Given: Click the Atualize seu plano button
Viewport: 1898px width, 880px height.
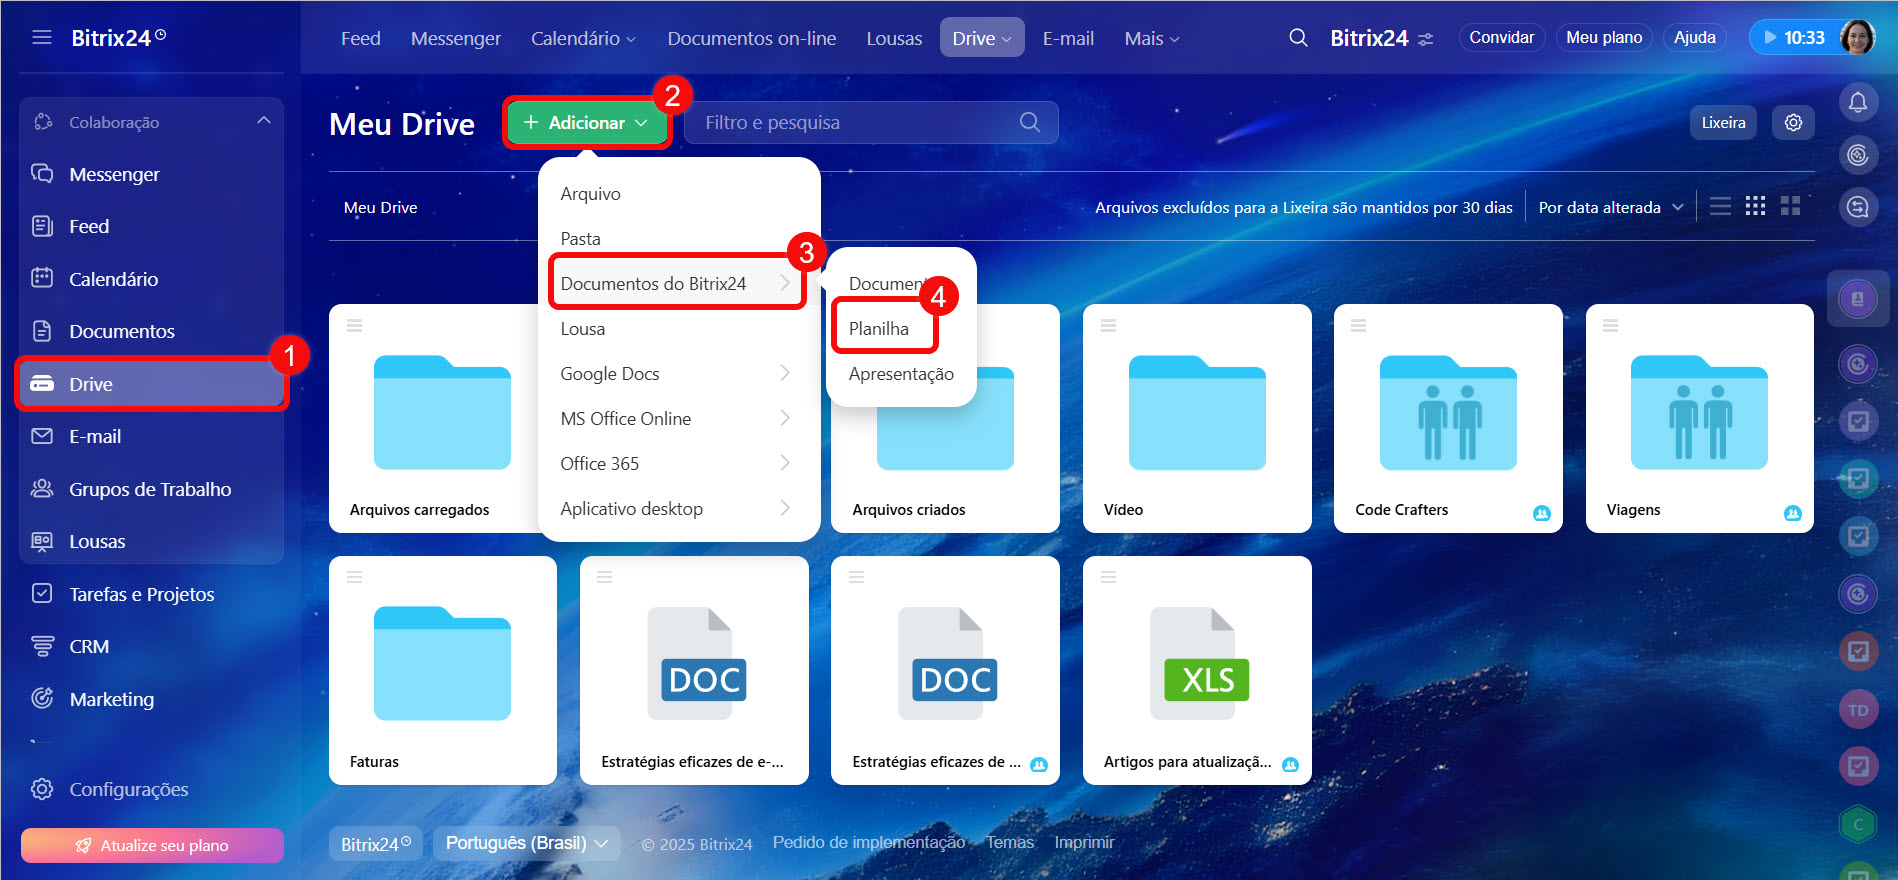Looking at the screenshot, I should pos(152,845).
